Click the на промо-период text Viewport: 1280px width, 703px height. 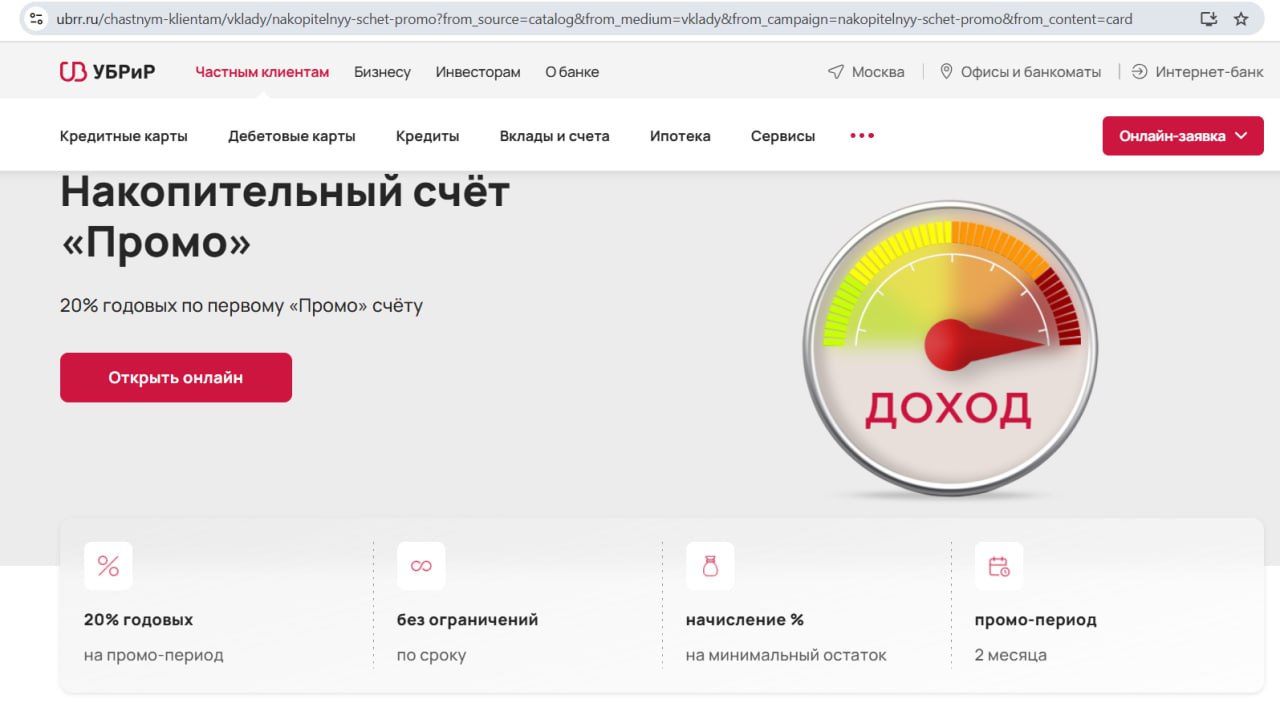(154, 656)
